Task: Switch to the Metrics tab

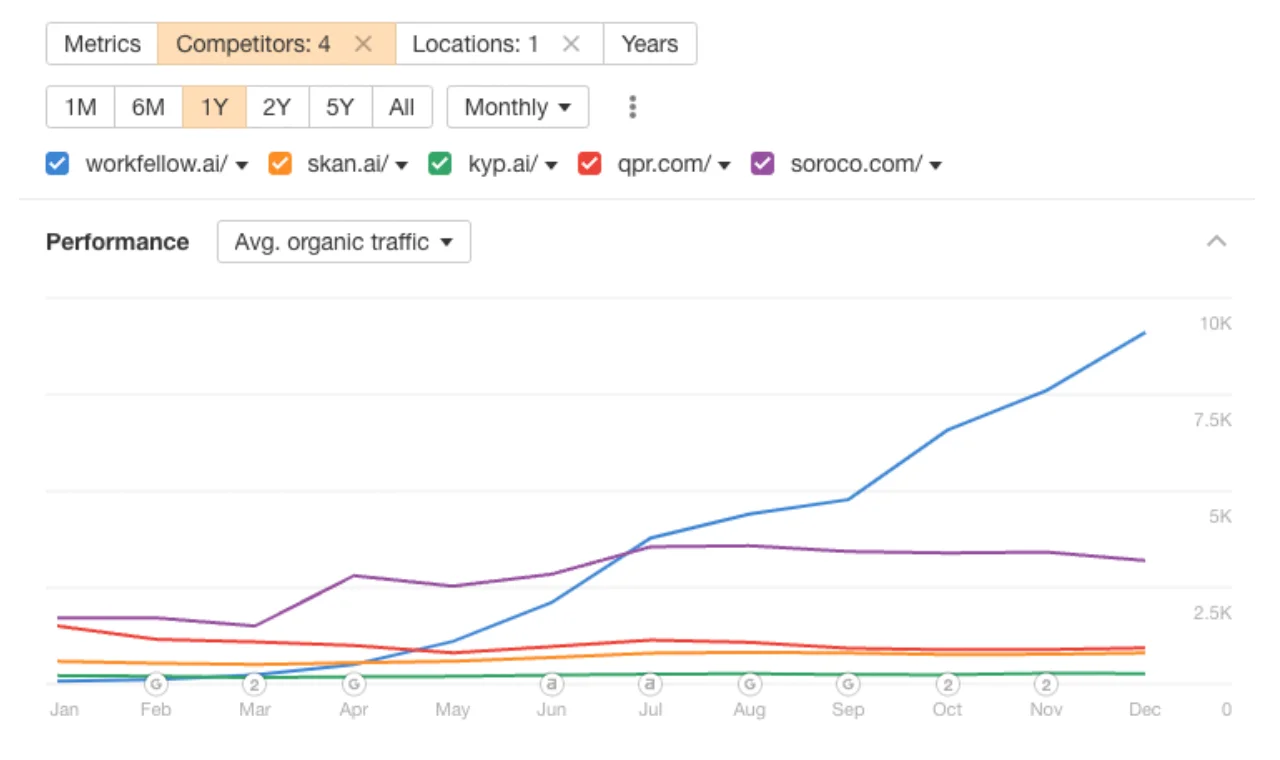Action: pyautogui.click(x=102, y=43)
